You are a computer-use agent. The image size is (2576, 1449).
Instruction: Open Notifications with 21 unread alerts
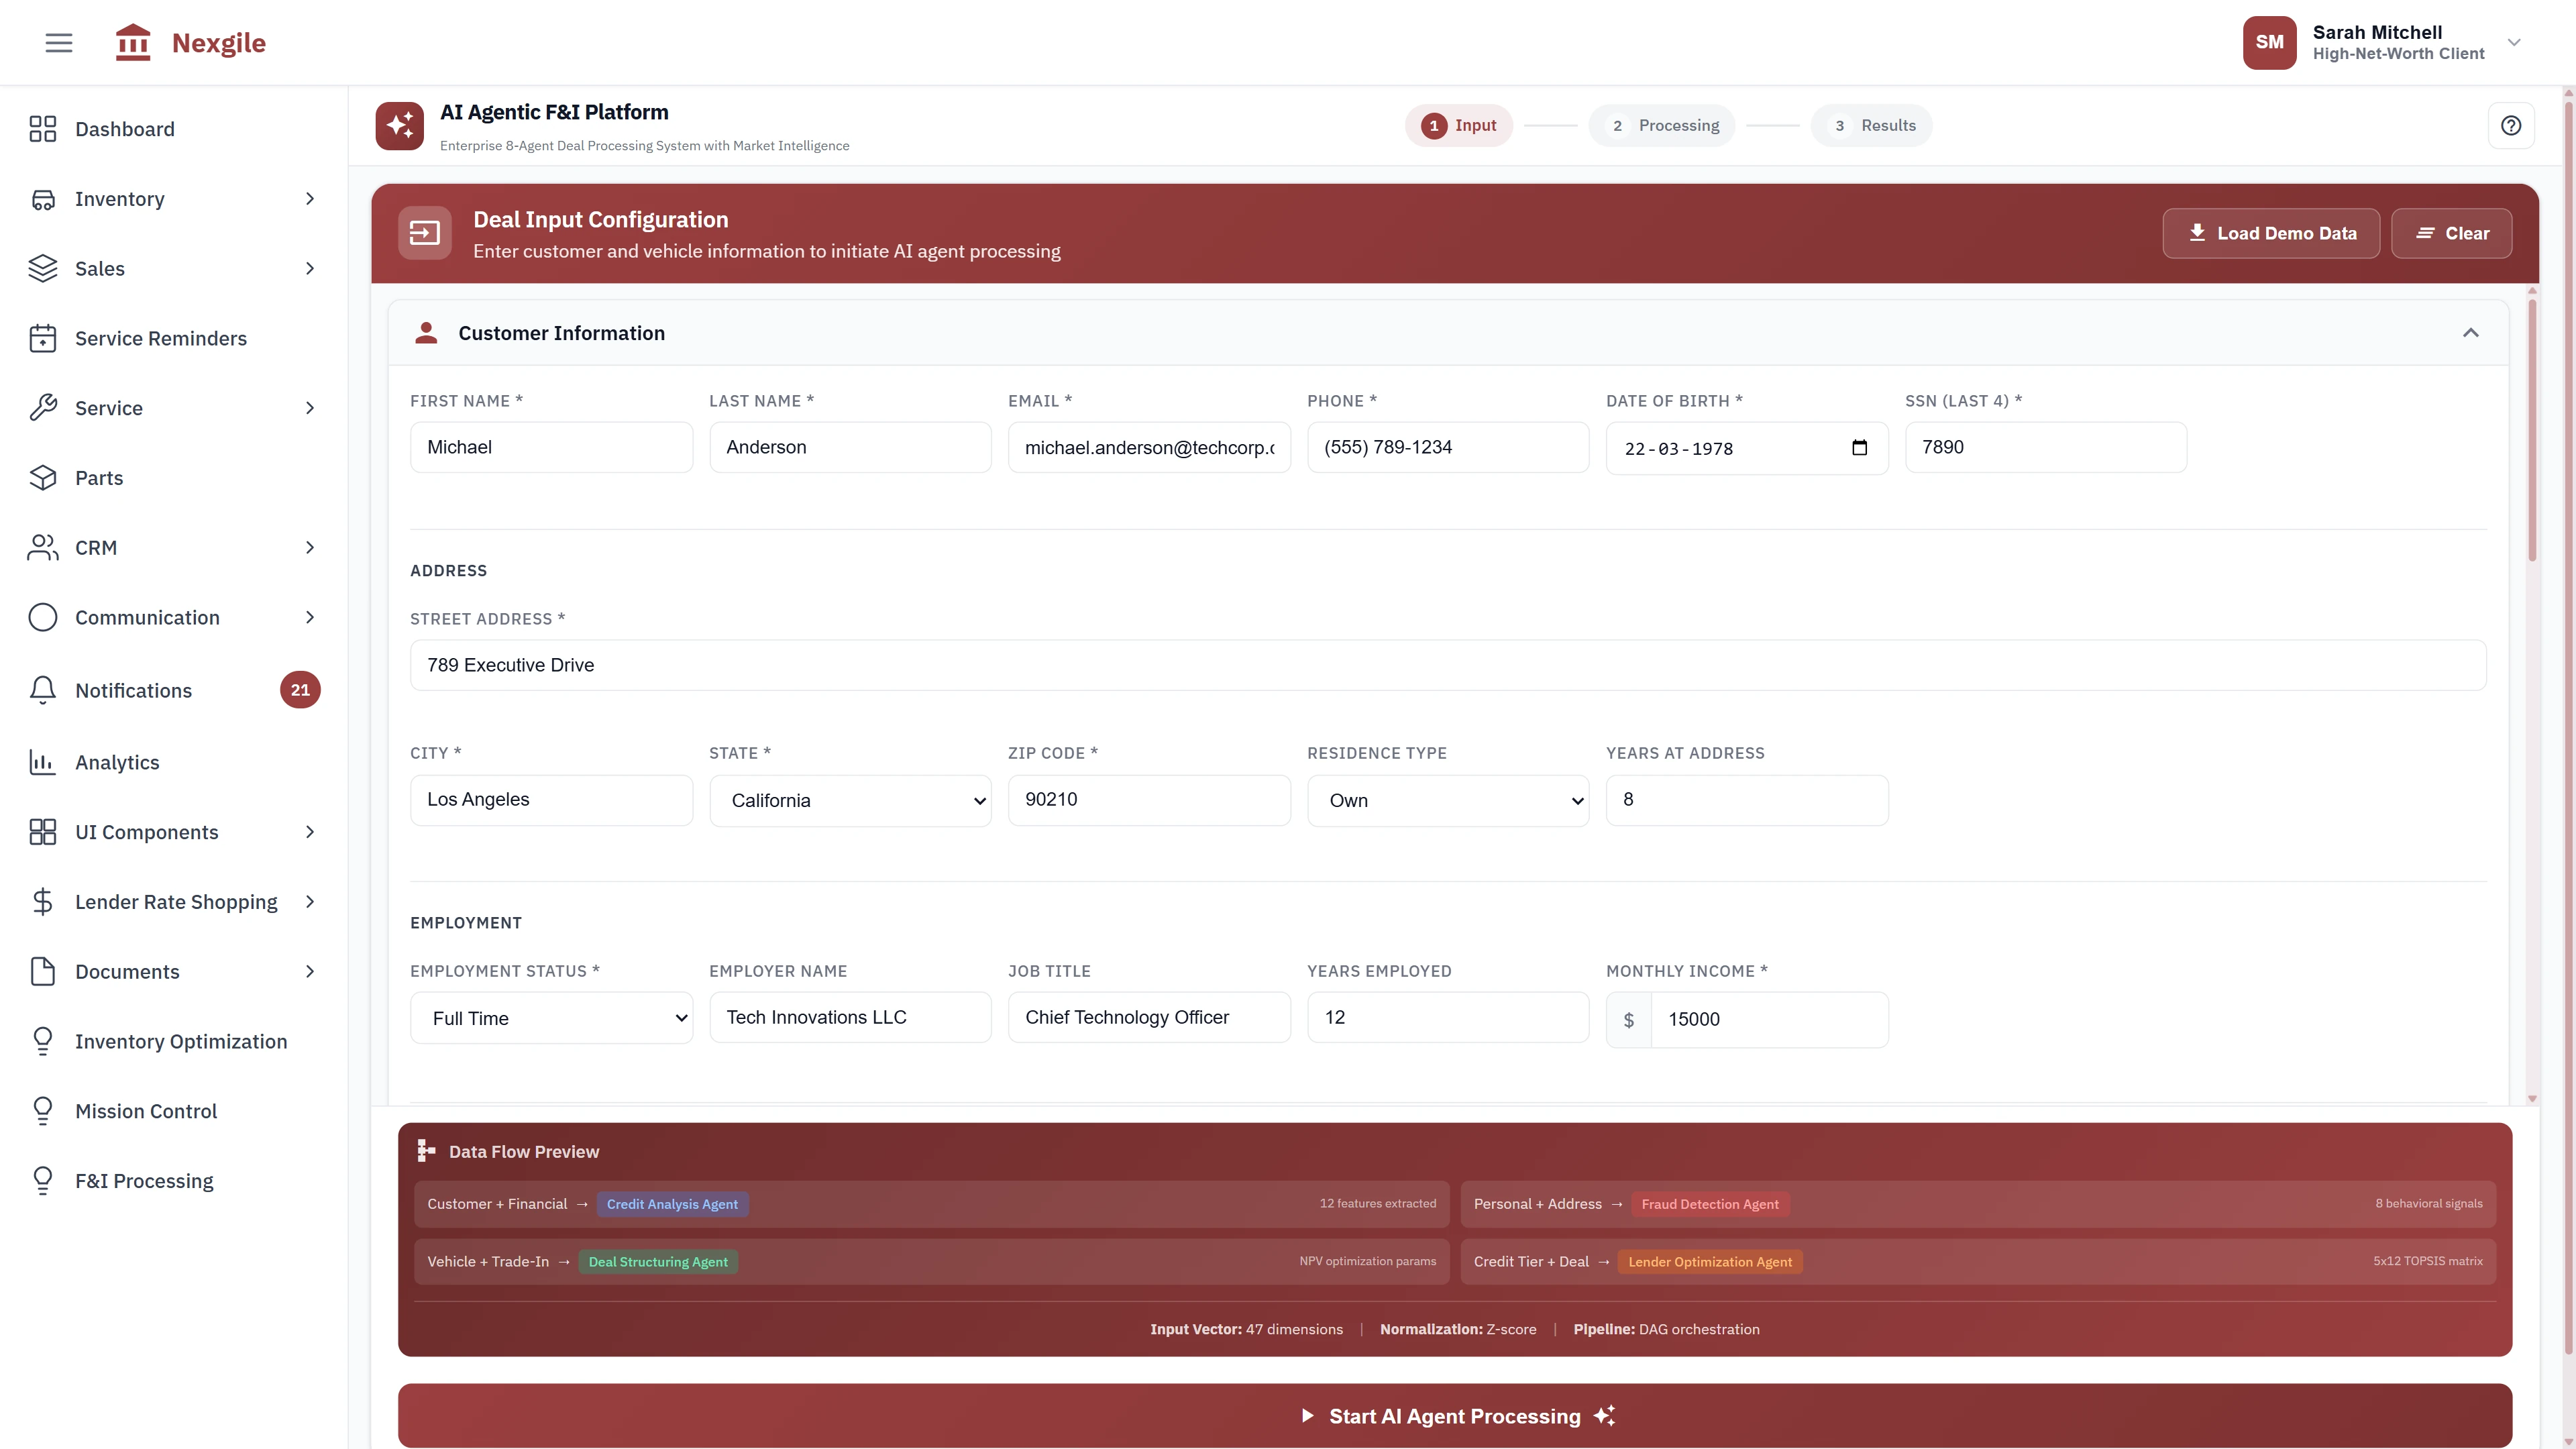(133, 690)
